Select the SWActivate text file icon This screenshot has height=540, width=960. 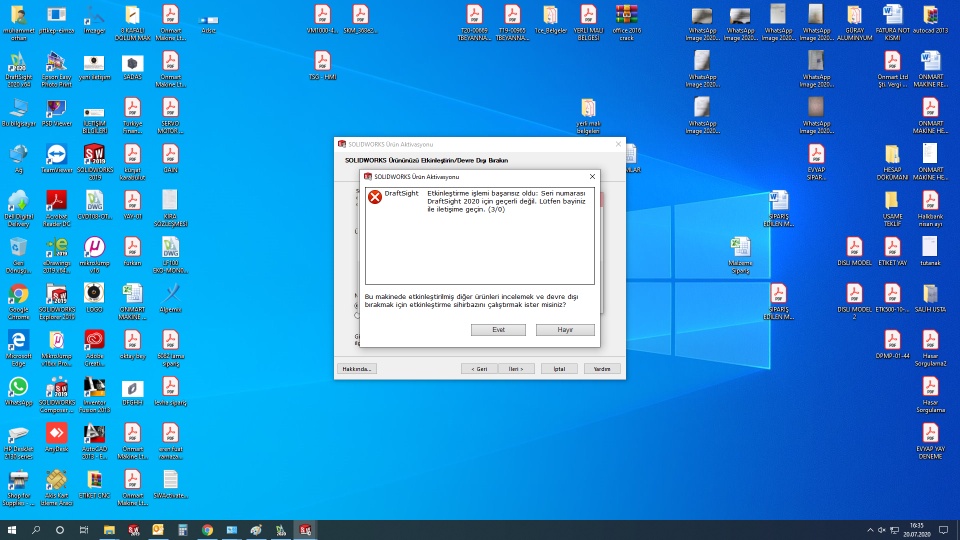point(170,484)
